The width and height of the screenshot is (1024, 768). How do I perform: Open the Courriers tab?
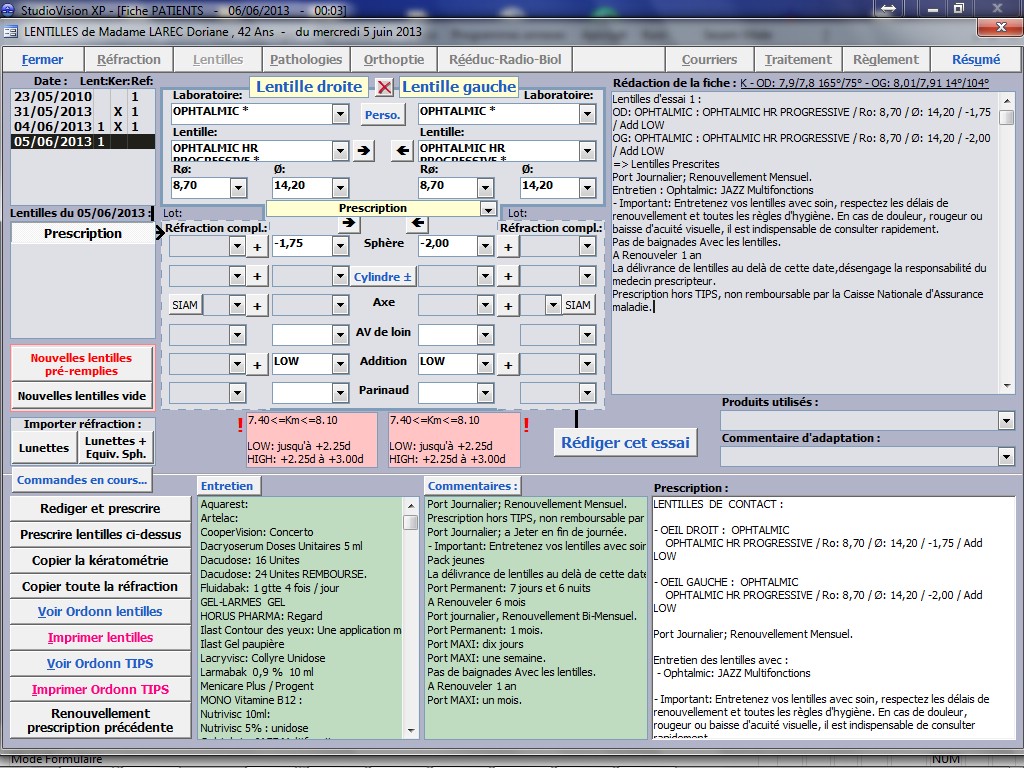pyautogui.click(x=709, y=60)
